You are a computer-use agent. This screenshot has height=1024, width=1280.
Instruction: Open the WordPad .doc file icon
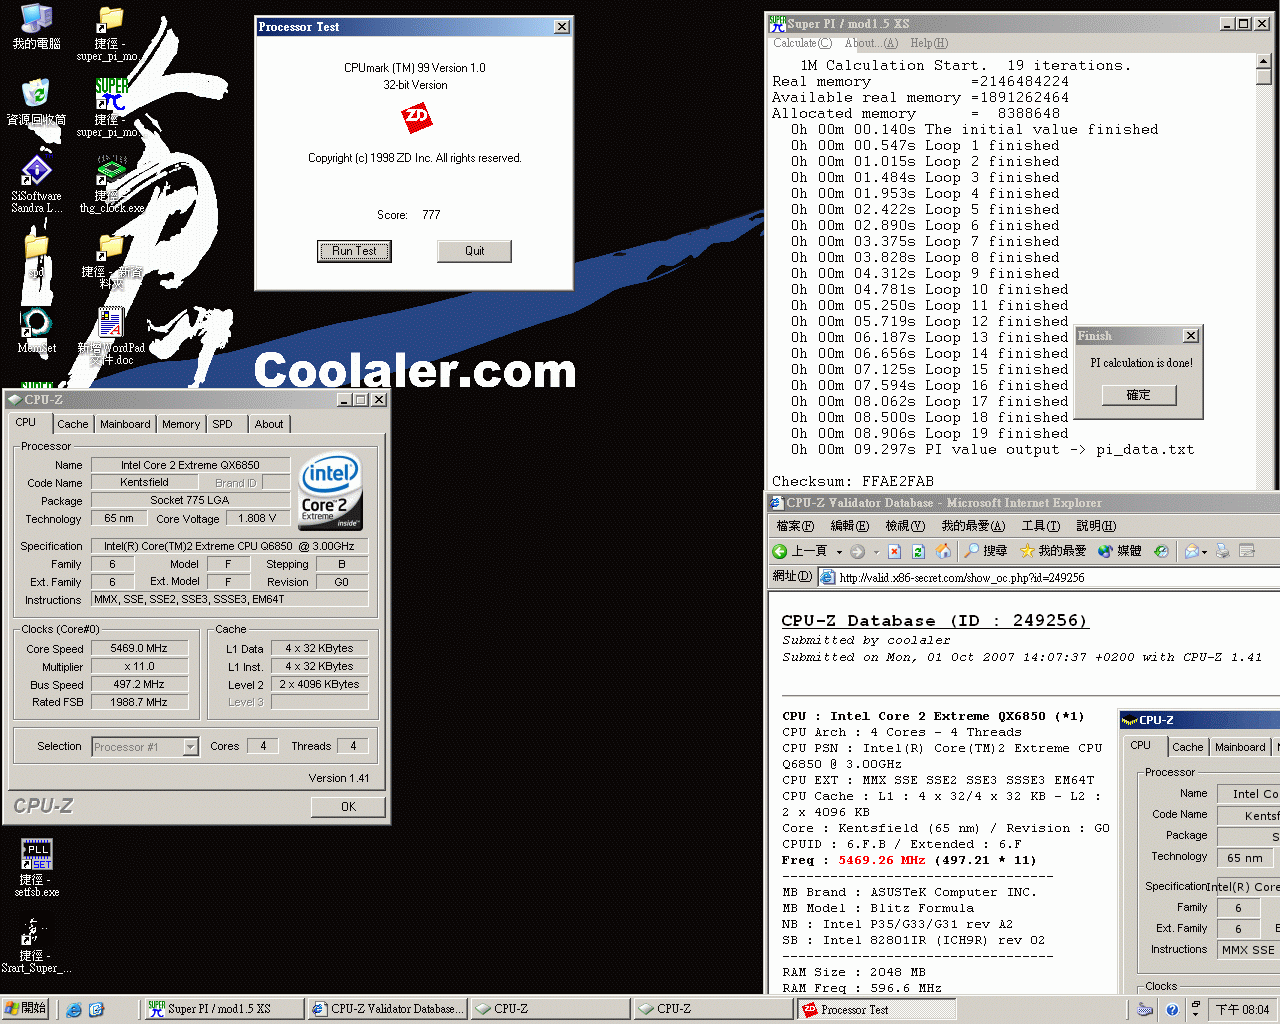pos(111,323)
